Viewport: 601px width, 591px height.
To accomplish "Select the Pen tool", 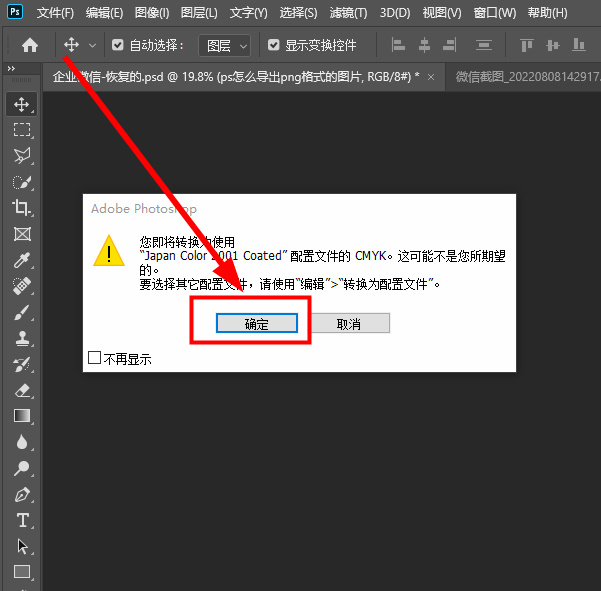I will point(22,494).
